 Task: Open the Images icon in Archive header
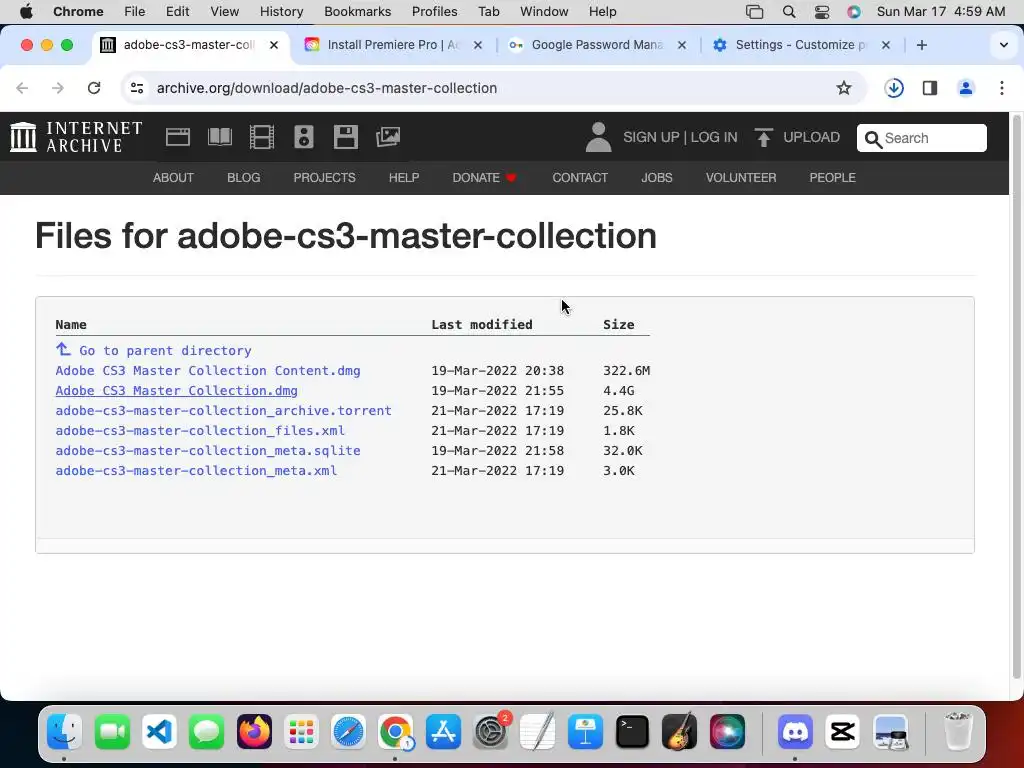click(388, 137)
